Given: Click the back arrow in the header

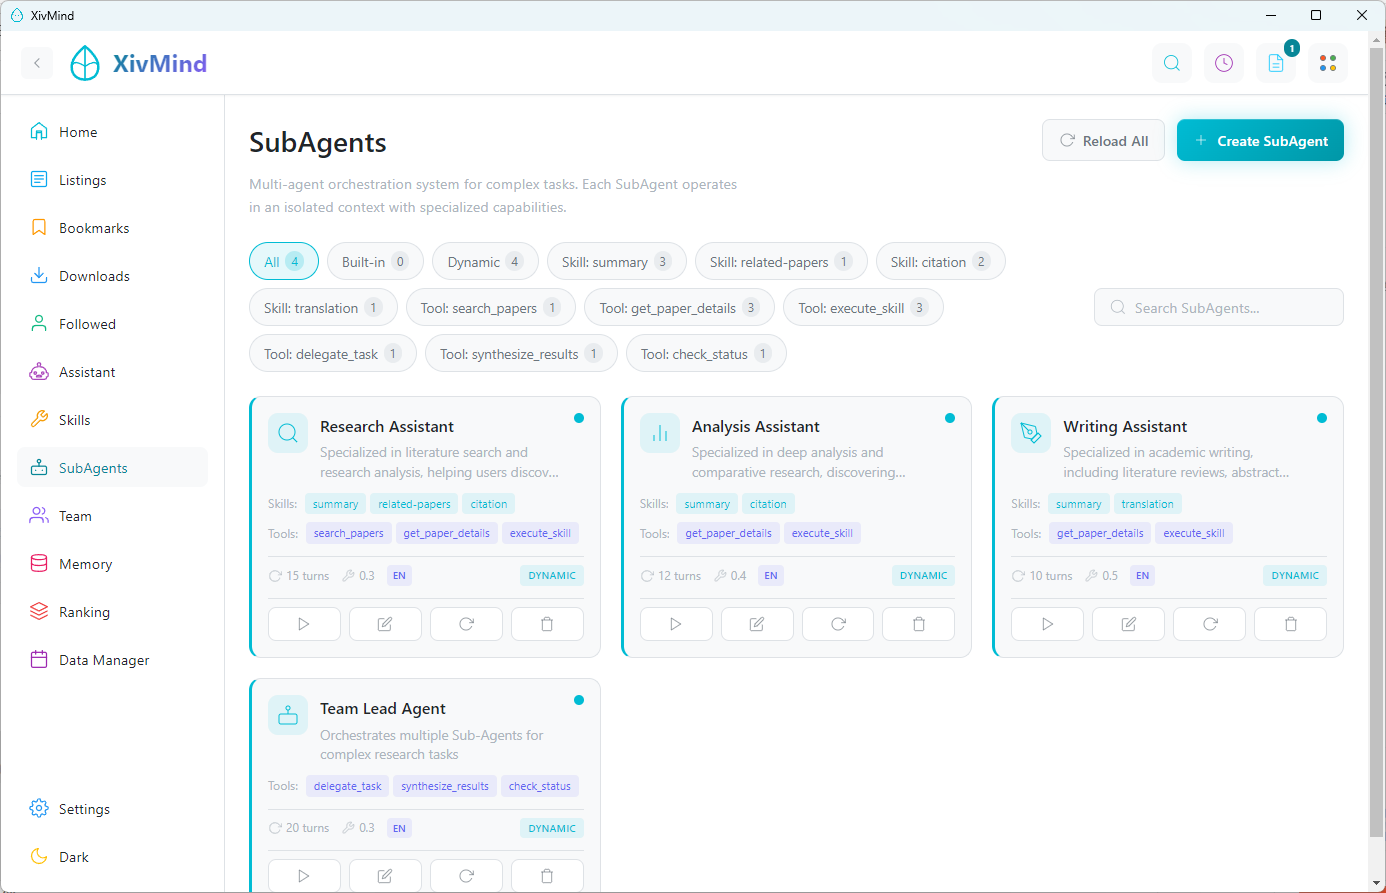Looking at the screenshot, I should click(x=37, y=63).
